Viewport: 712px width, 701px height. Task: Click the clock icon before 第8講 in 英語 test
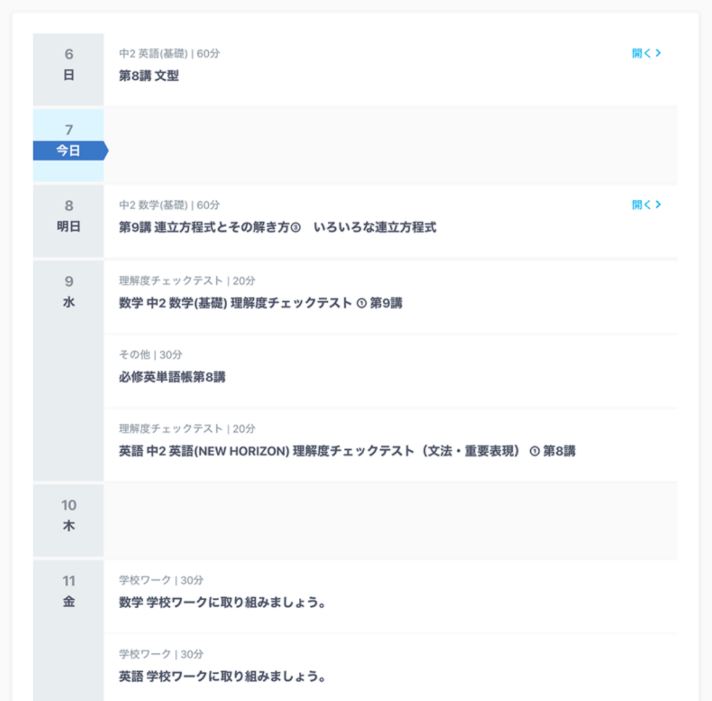535,451
